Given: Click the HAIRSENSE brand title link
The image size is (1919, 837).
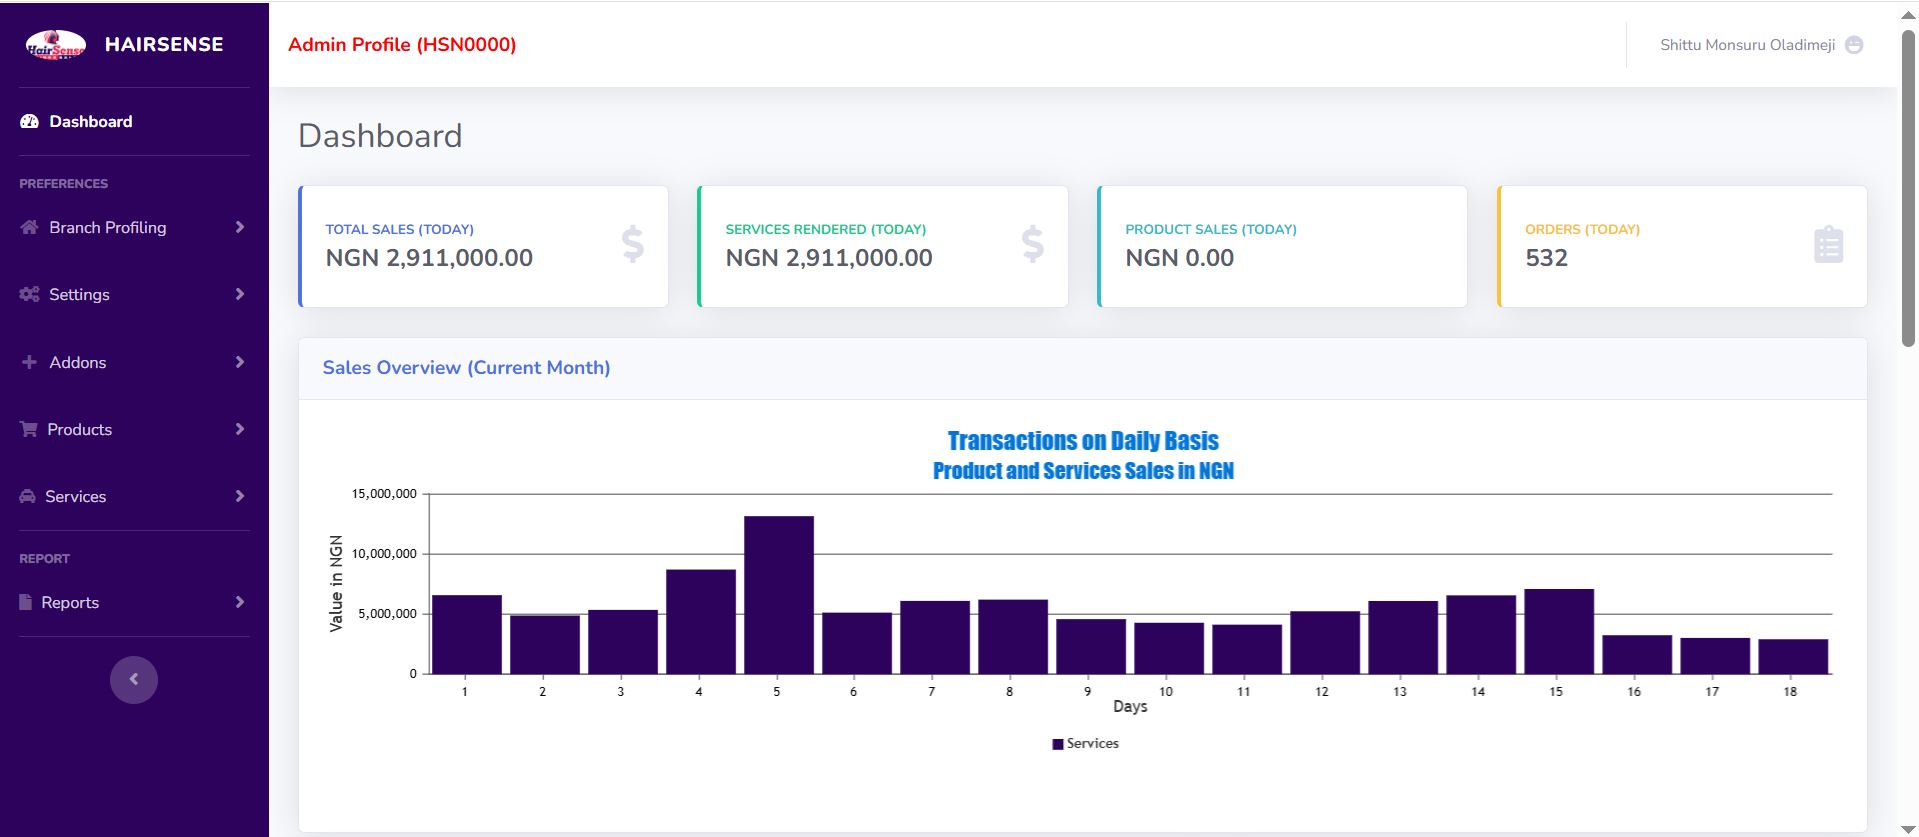Looking at the screenshot, I should 164,45.
